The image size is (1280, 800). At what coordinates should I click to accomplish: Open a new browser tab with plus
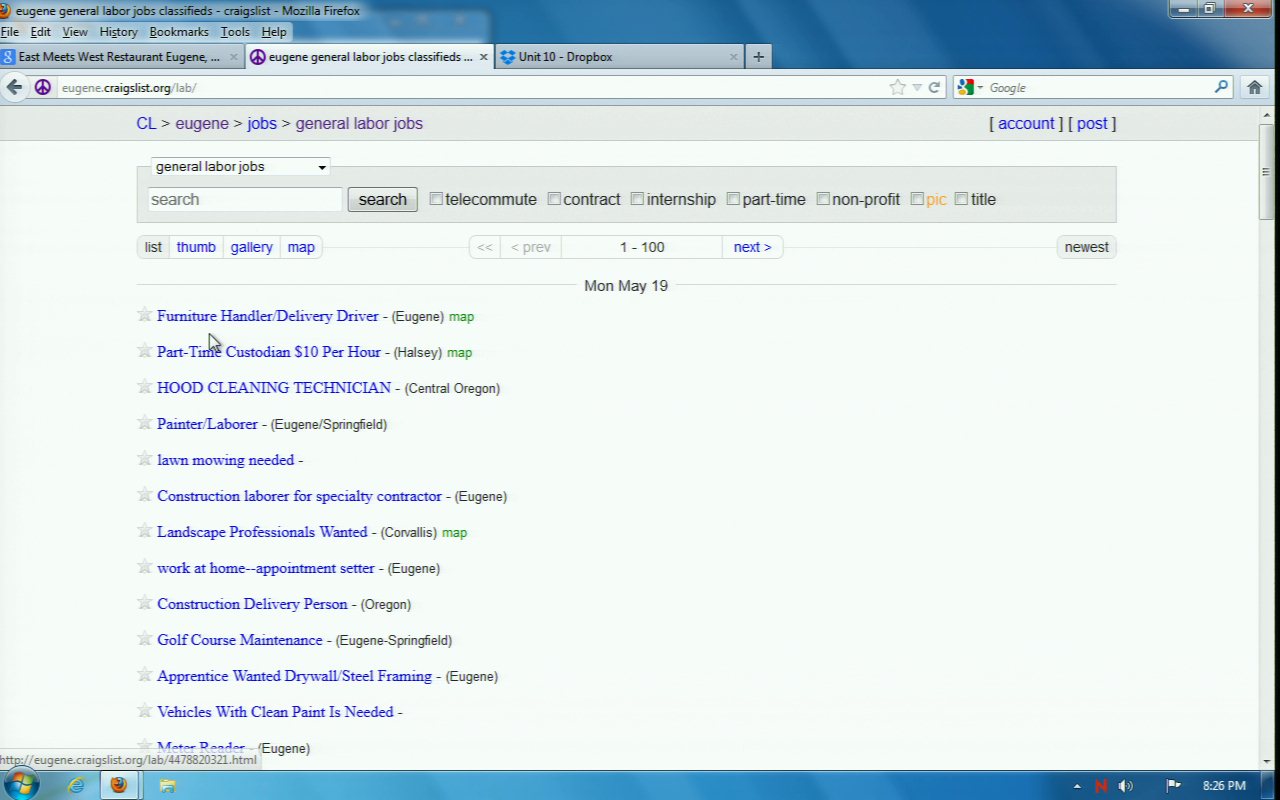(x=758, y=57)
